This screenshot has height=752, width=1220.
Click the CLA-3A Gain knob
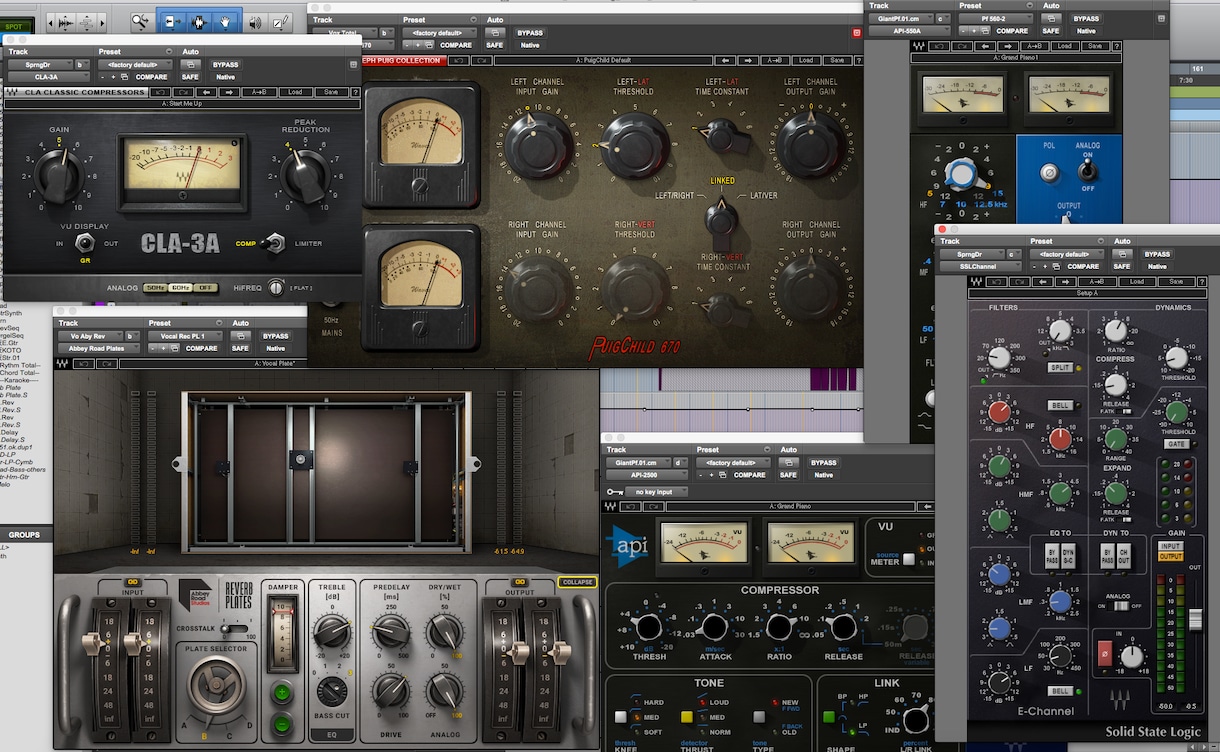click(60, 175)
